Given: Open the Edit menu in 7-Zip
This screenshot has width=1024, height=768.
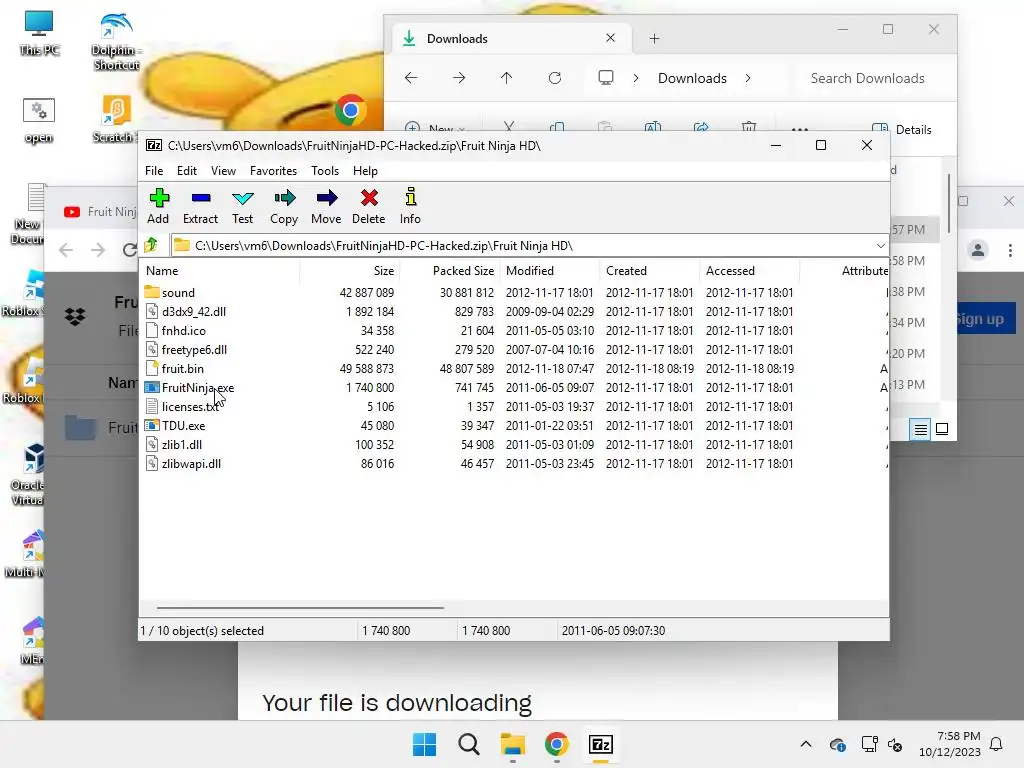Looking at the screenshot, I should (187, 170).
